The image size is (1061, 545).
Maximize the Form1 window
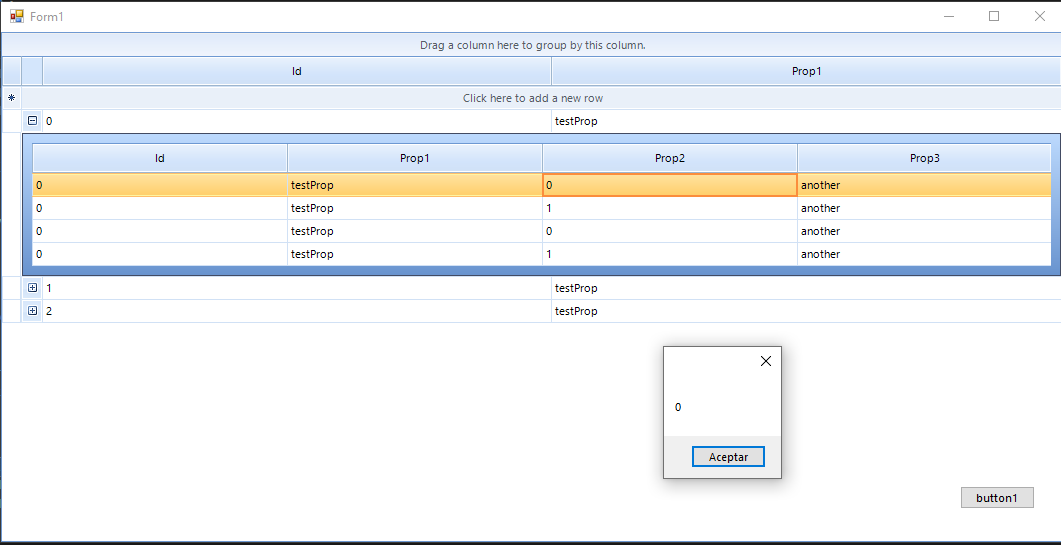(994, 16)
